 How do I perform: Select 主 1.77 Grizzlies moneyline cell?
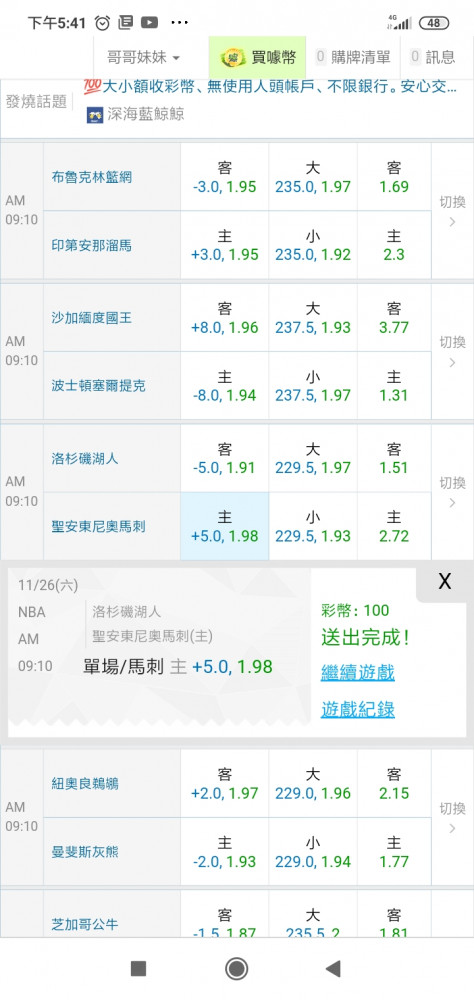394,852
